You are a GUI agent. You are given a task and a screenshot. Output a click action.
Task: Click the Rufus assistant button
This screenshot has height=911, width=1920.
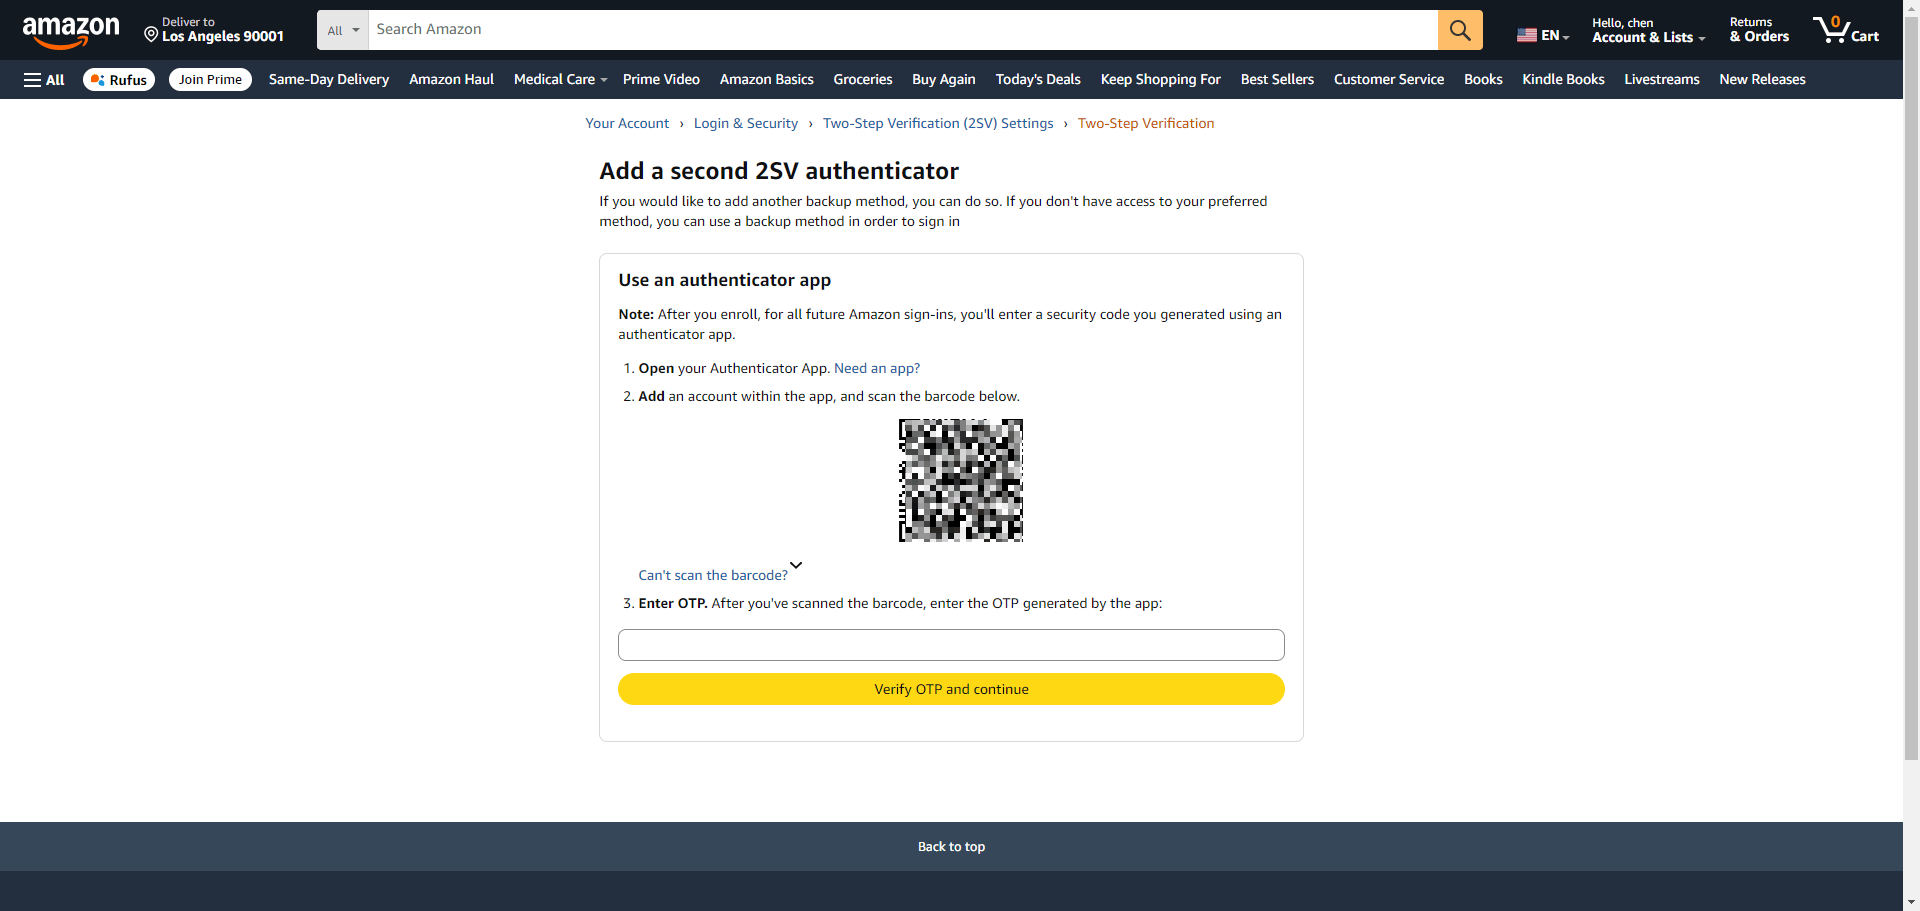(x=119, y=80)
